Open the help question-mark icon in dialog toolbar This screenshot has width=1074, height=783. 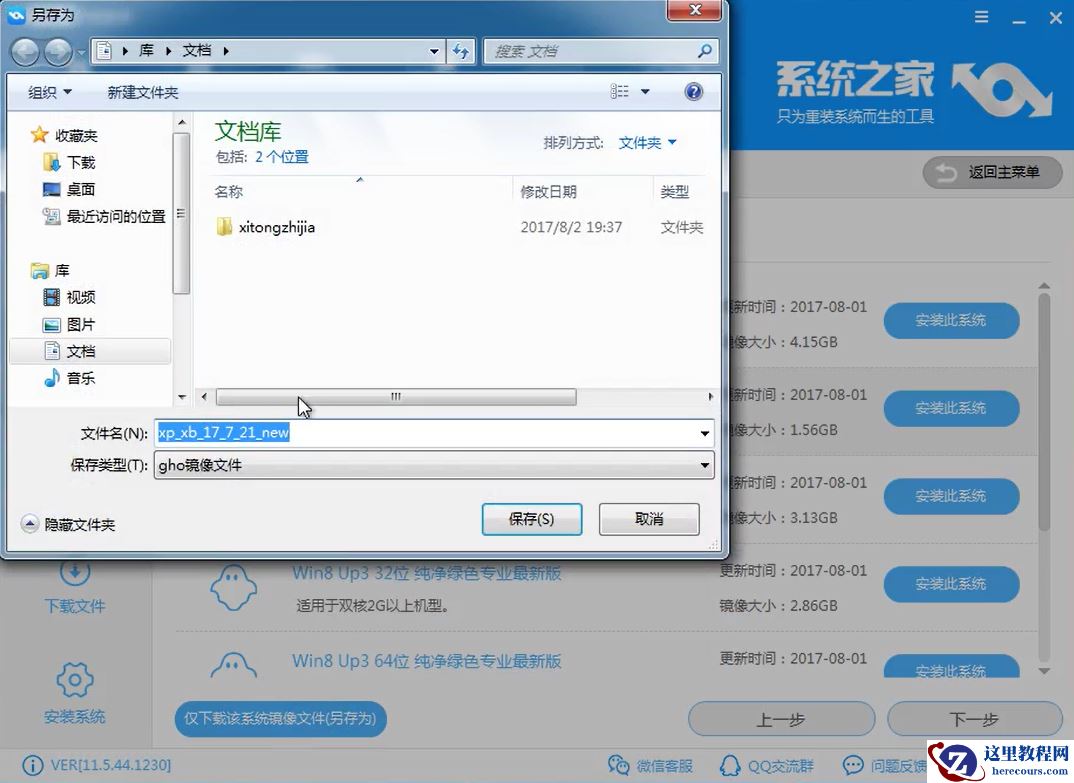tap(694, 91)
